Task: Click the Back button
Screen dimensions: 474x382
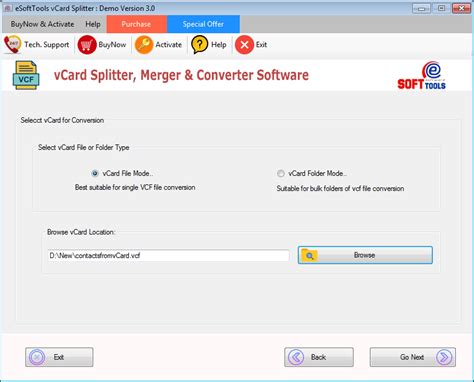Action: [x=319, y=357]
